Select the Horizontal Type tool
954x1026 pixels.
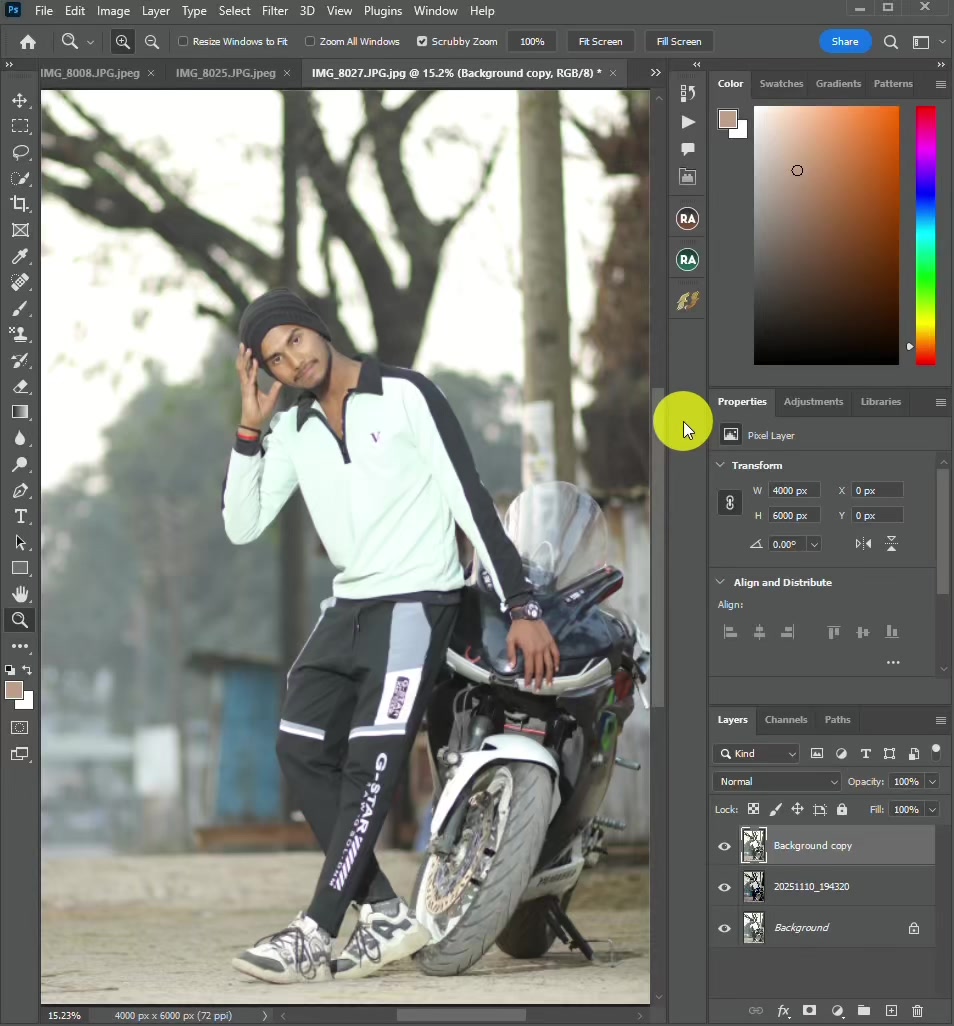coord(20,516)
